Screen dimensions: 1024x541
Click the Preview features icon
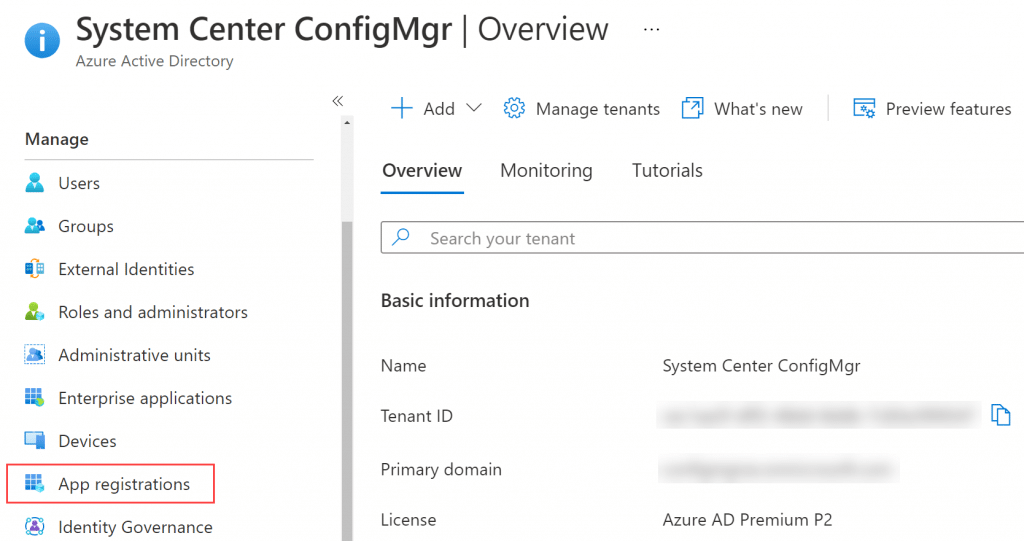pyautogui.click(x=864, y=108)
